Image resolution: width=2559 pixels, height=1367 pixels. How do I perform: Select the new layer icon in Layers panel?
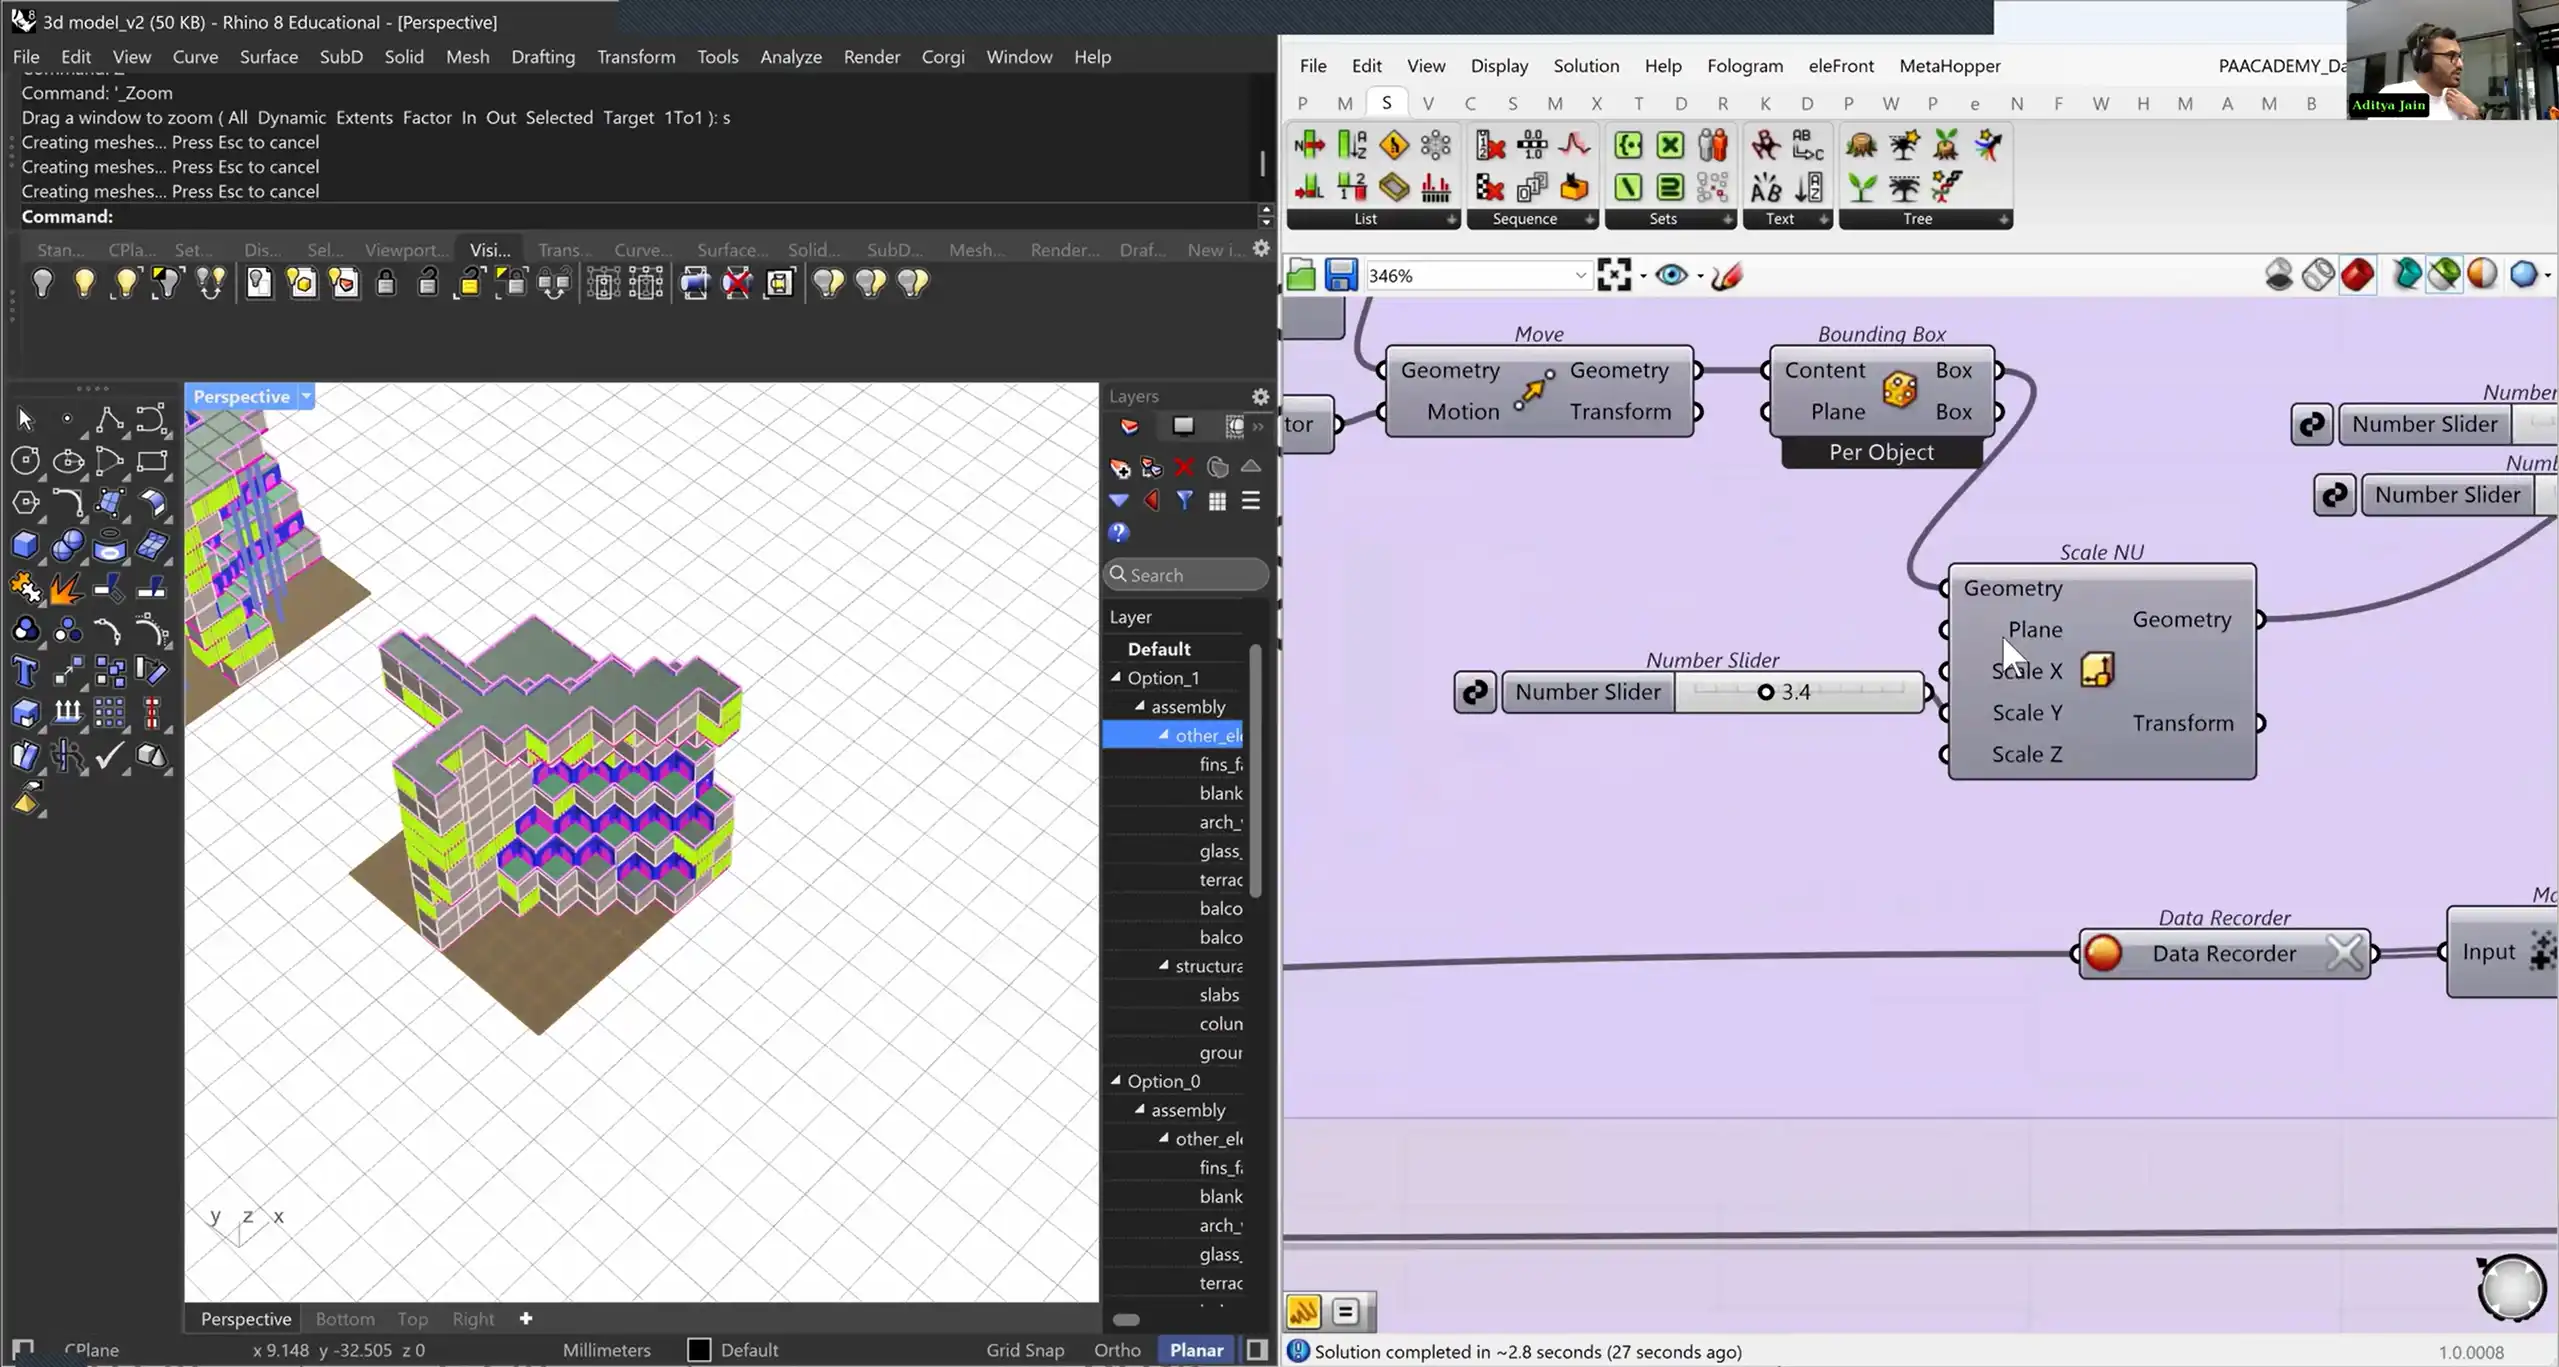coord(1120,468)
